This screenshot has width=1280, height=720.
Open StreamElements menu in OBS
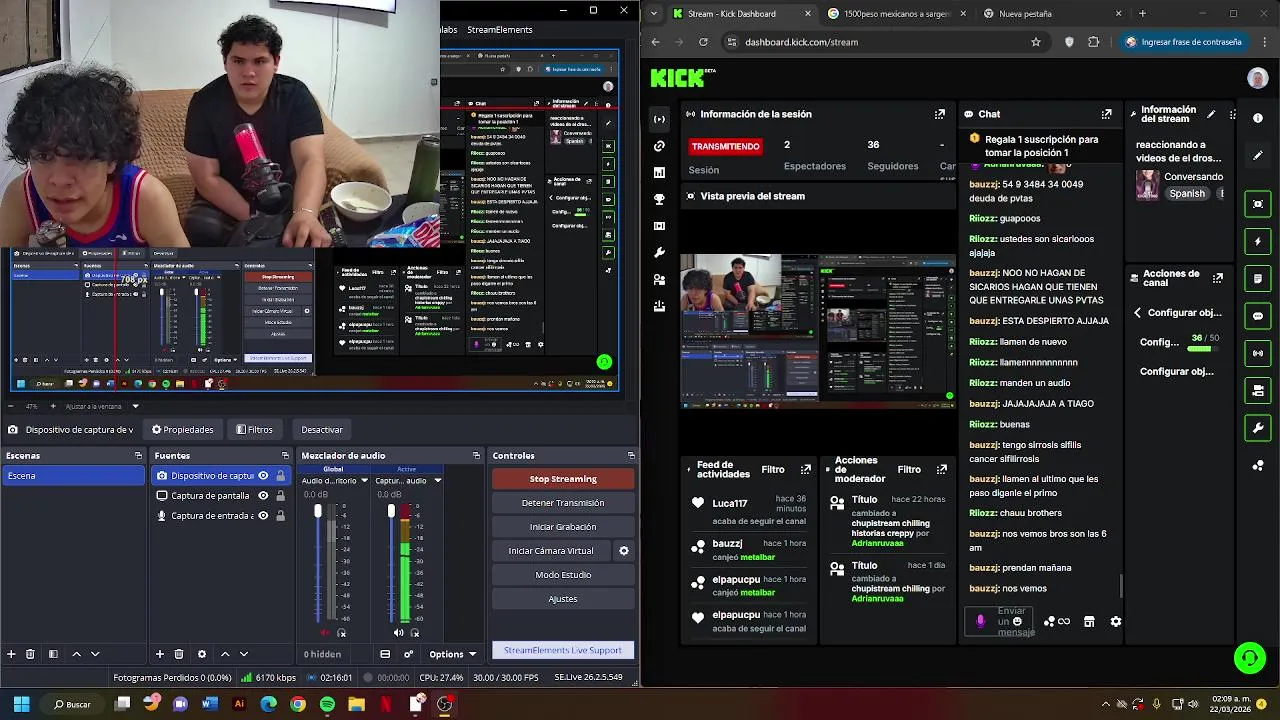[x=499, y=30]
